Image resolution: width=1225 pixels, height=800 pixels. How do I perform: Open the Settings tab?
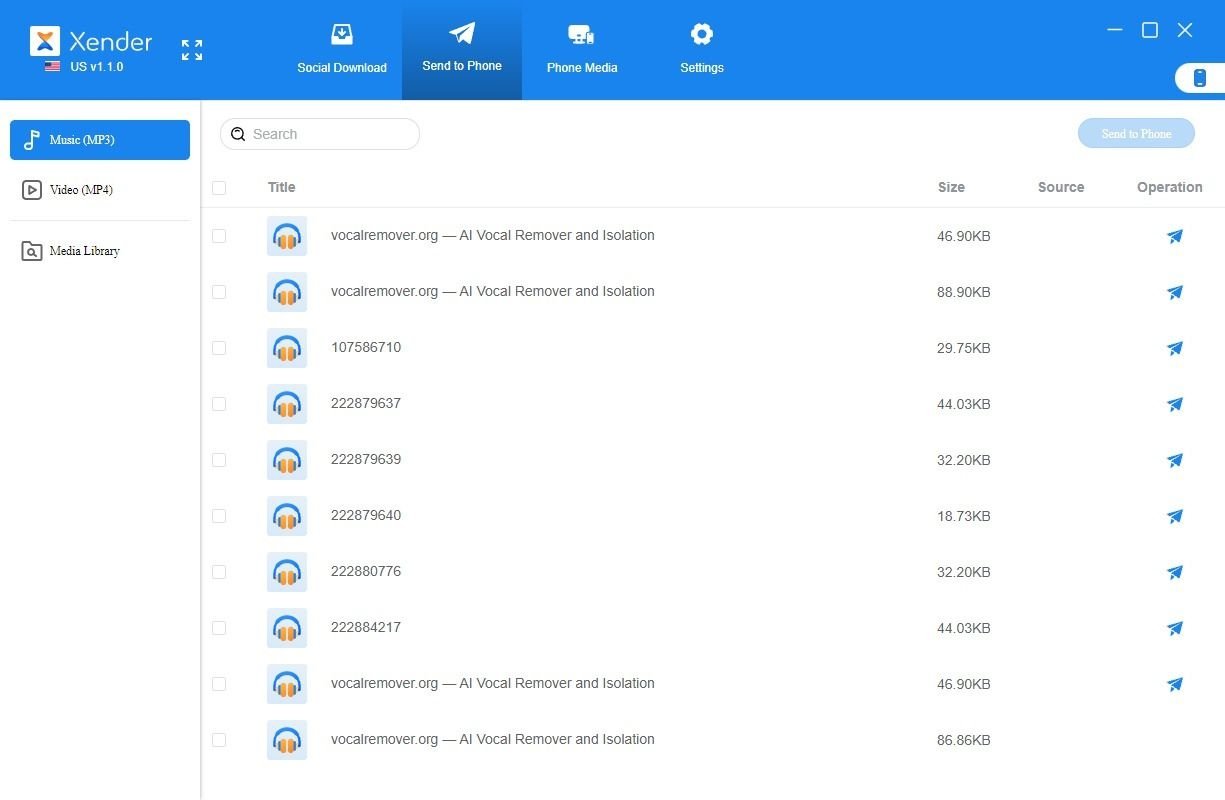(702, 50)
